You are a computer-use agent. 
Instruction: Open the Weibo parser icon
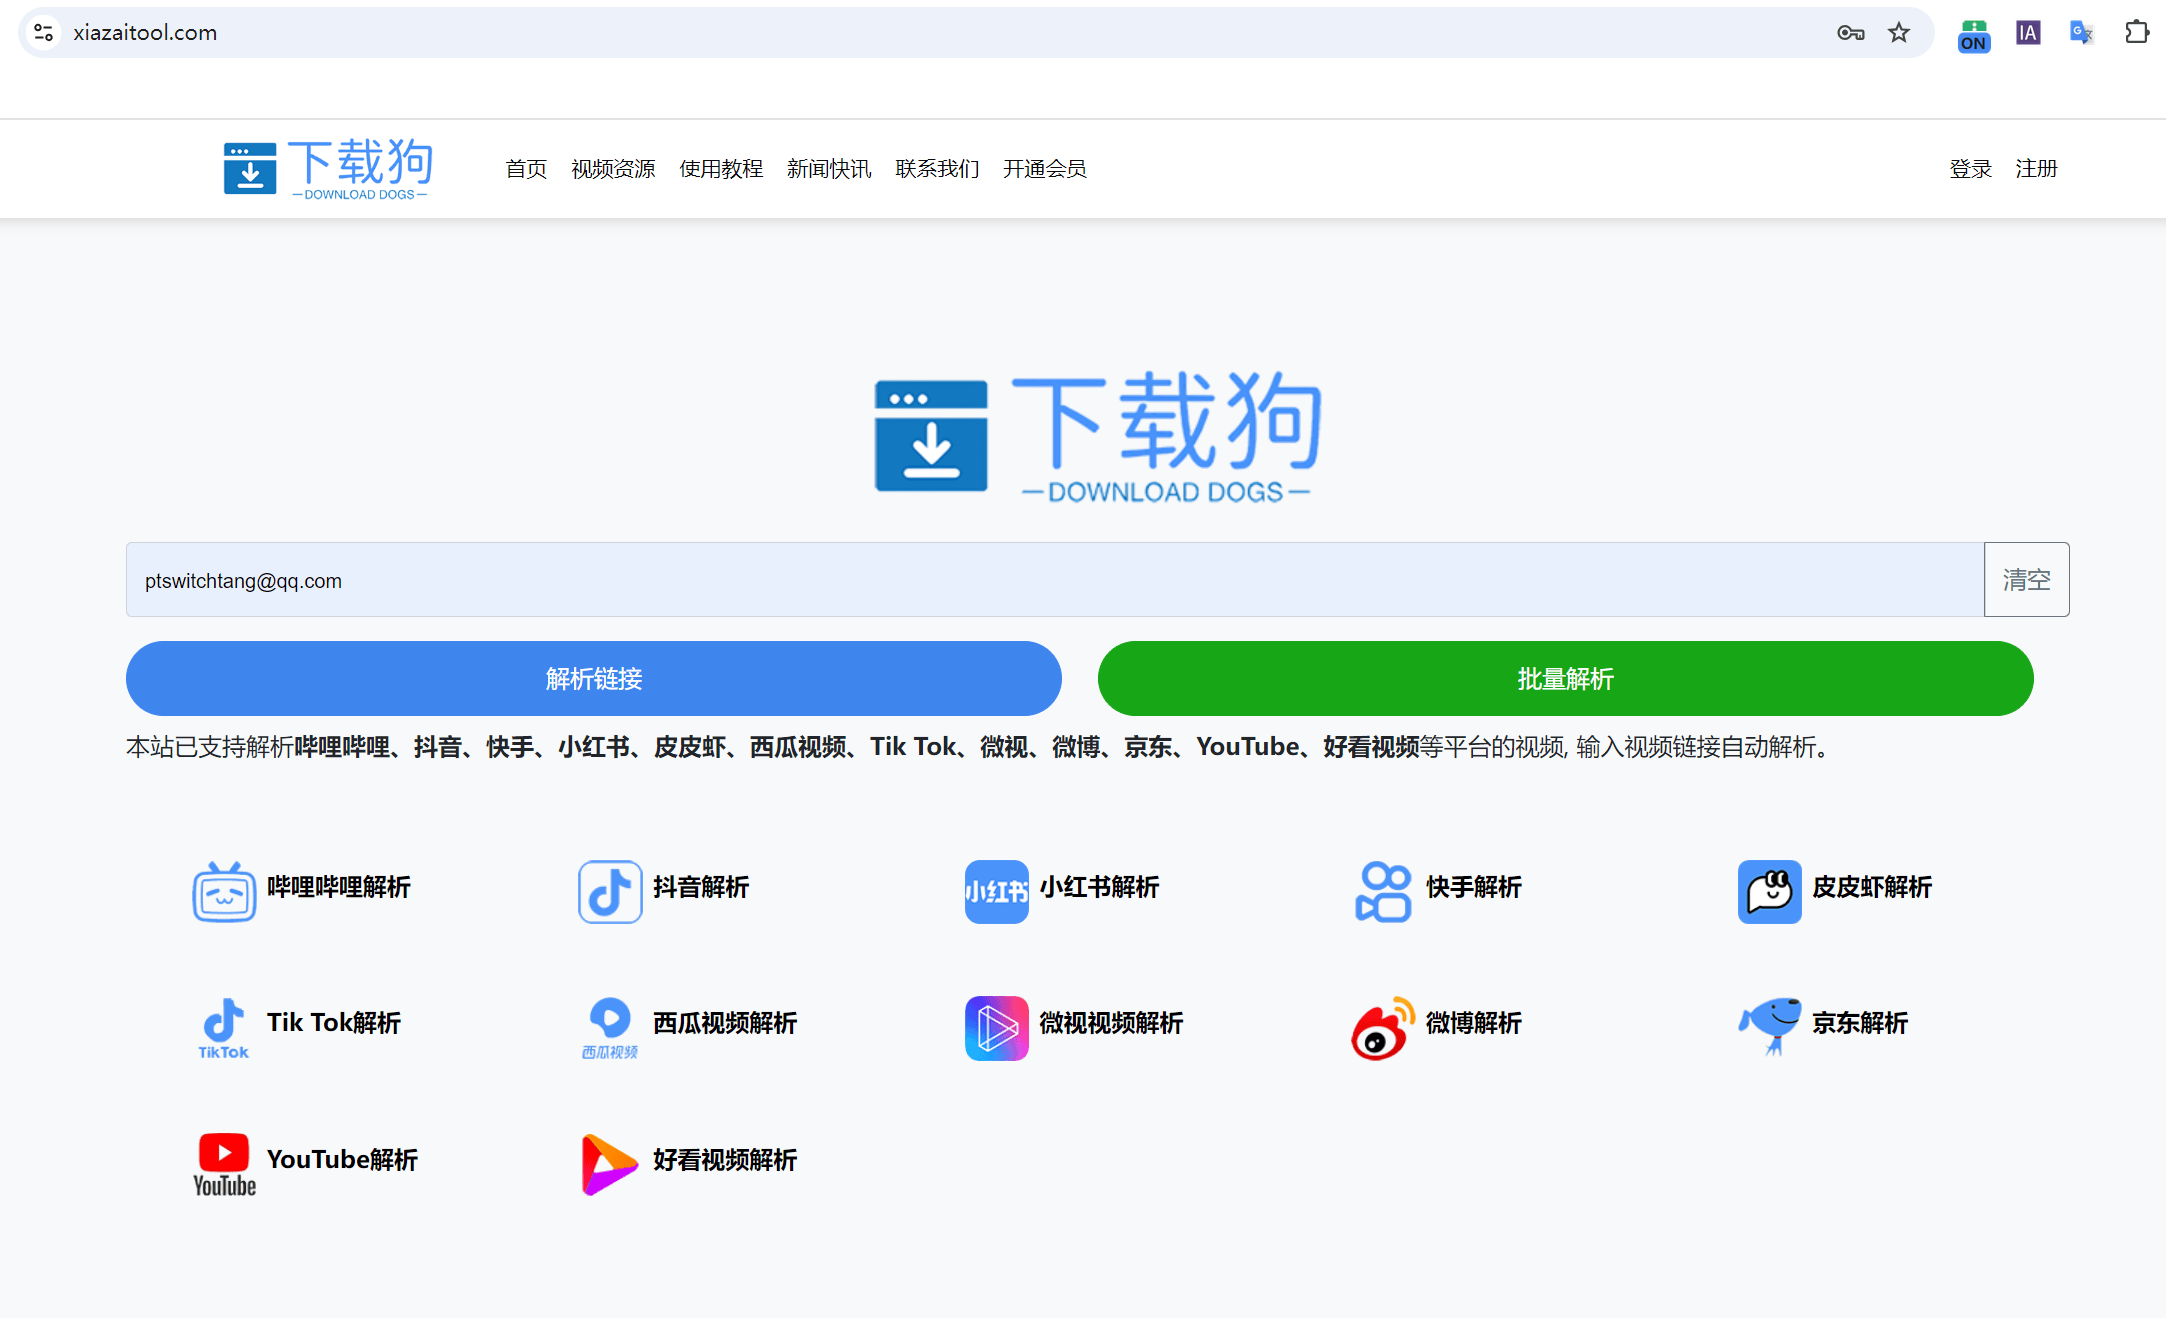1383,1028
